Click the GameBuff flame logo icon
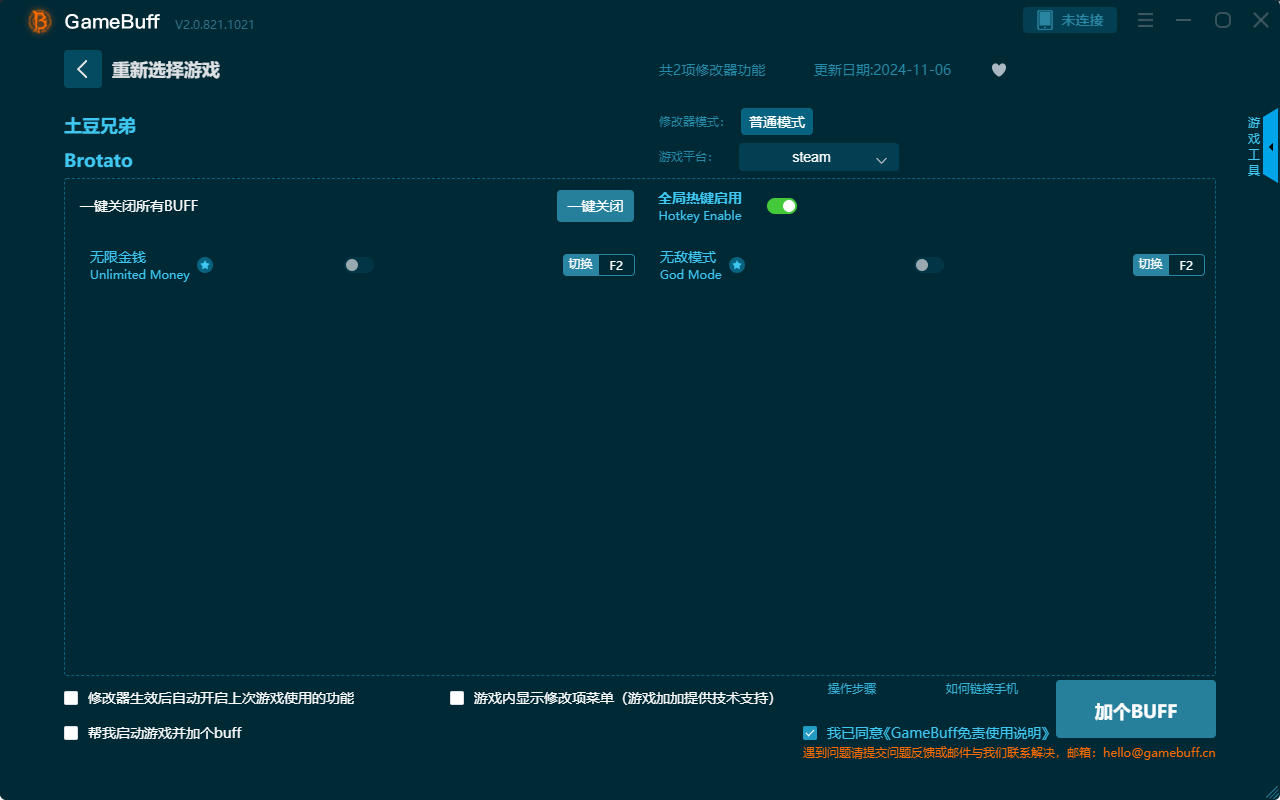 (x=39, y=20)
